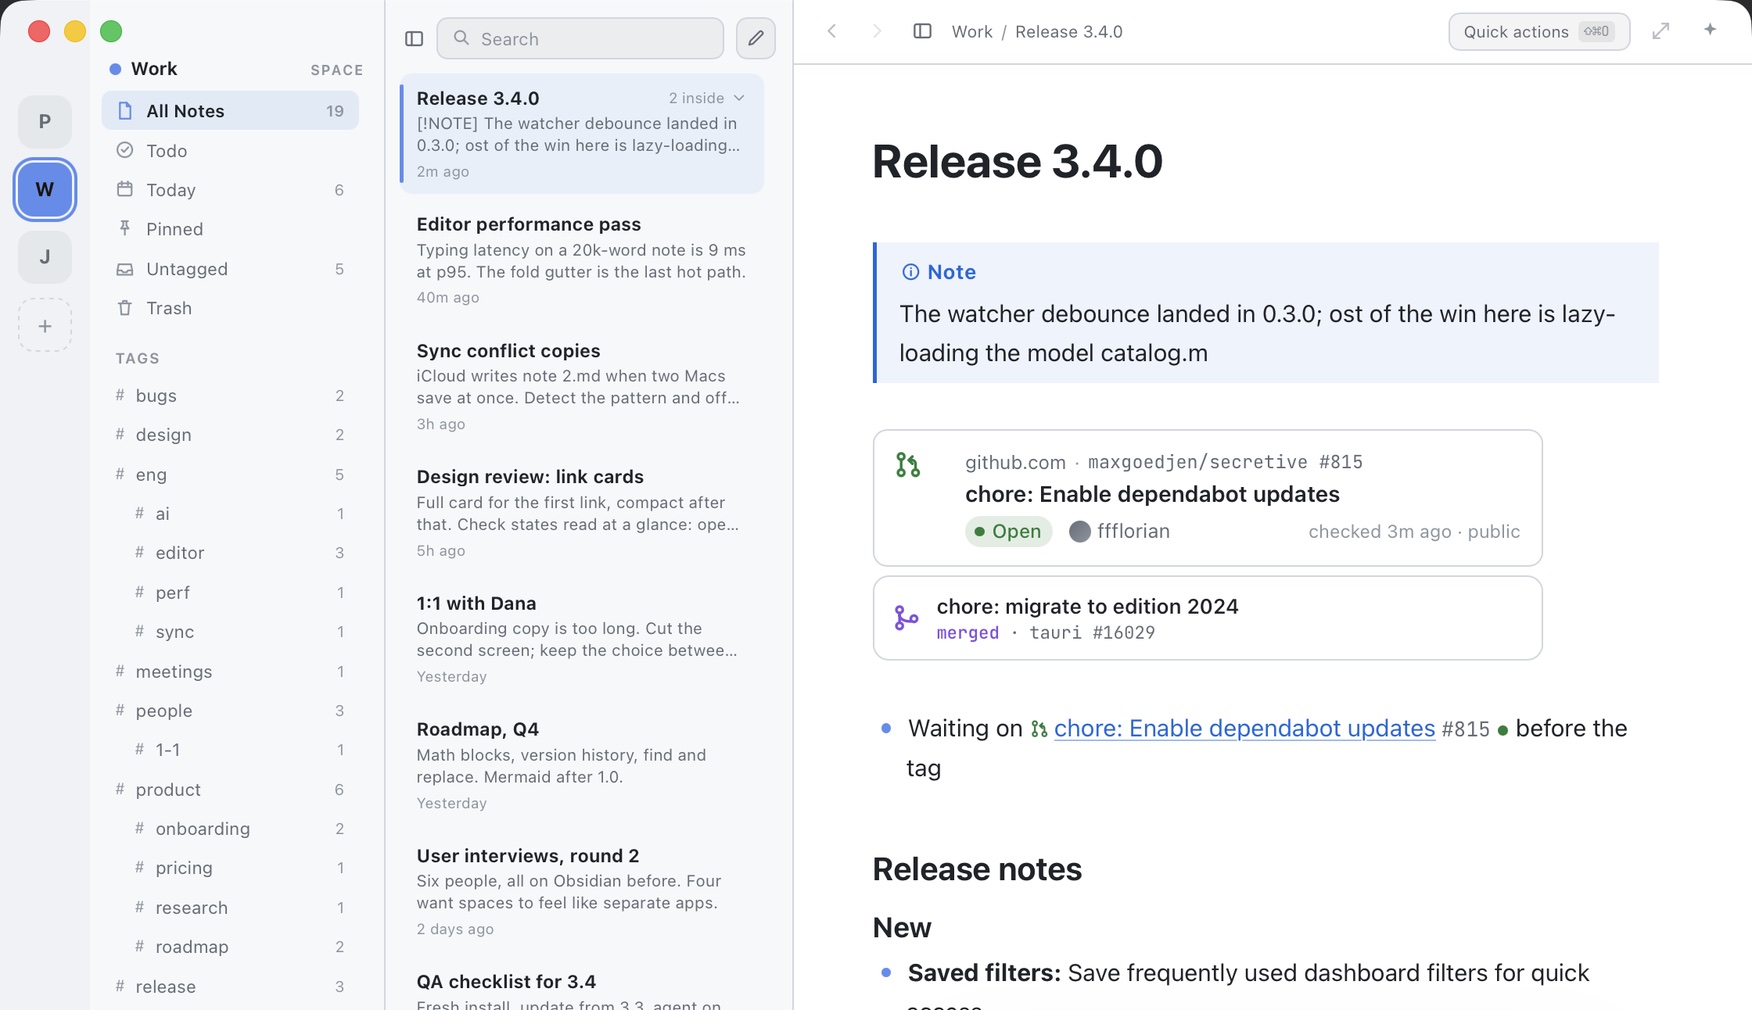Open Quick actions
The image size is (1752, 1010).
pyautogui.click(x=1539, y=31)
